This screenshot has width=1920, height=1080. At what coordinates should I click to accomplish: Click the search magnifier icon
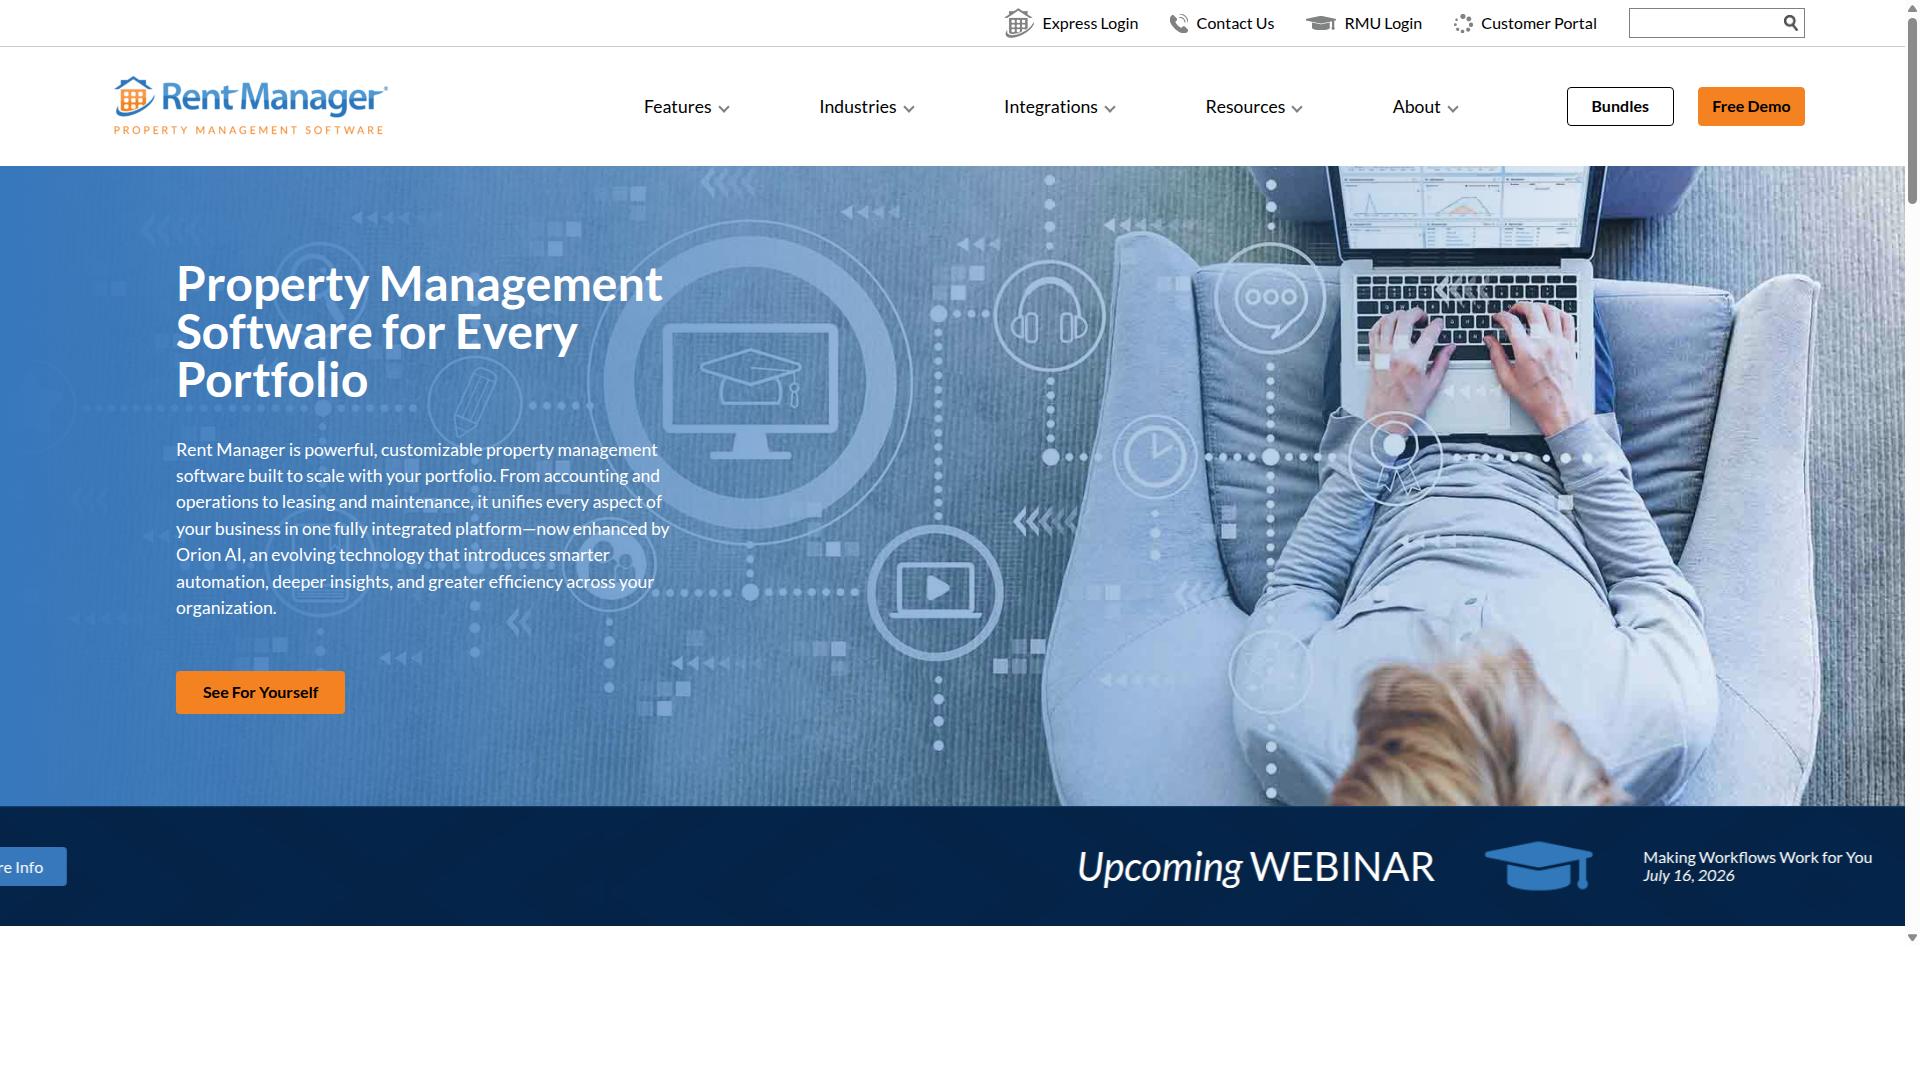pos(1790,22)
